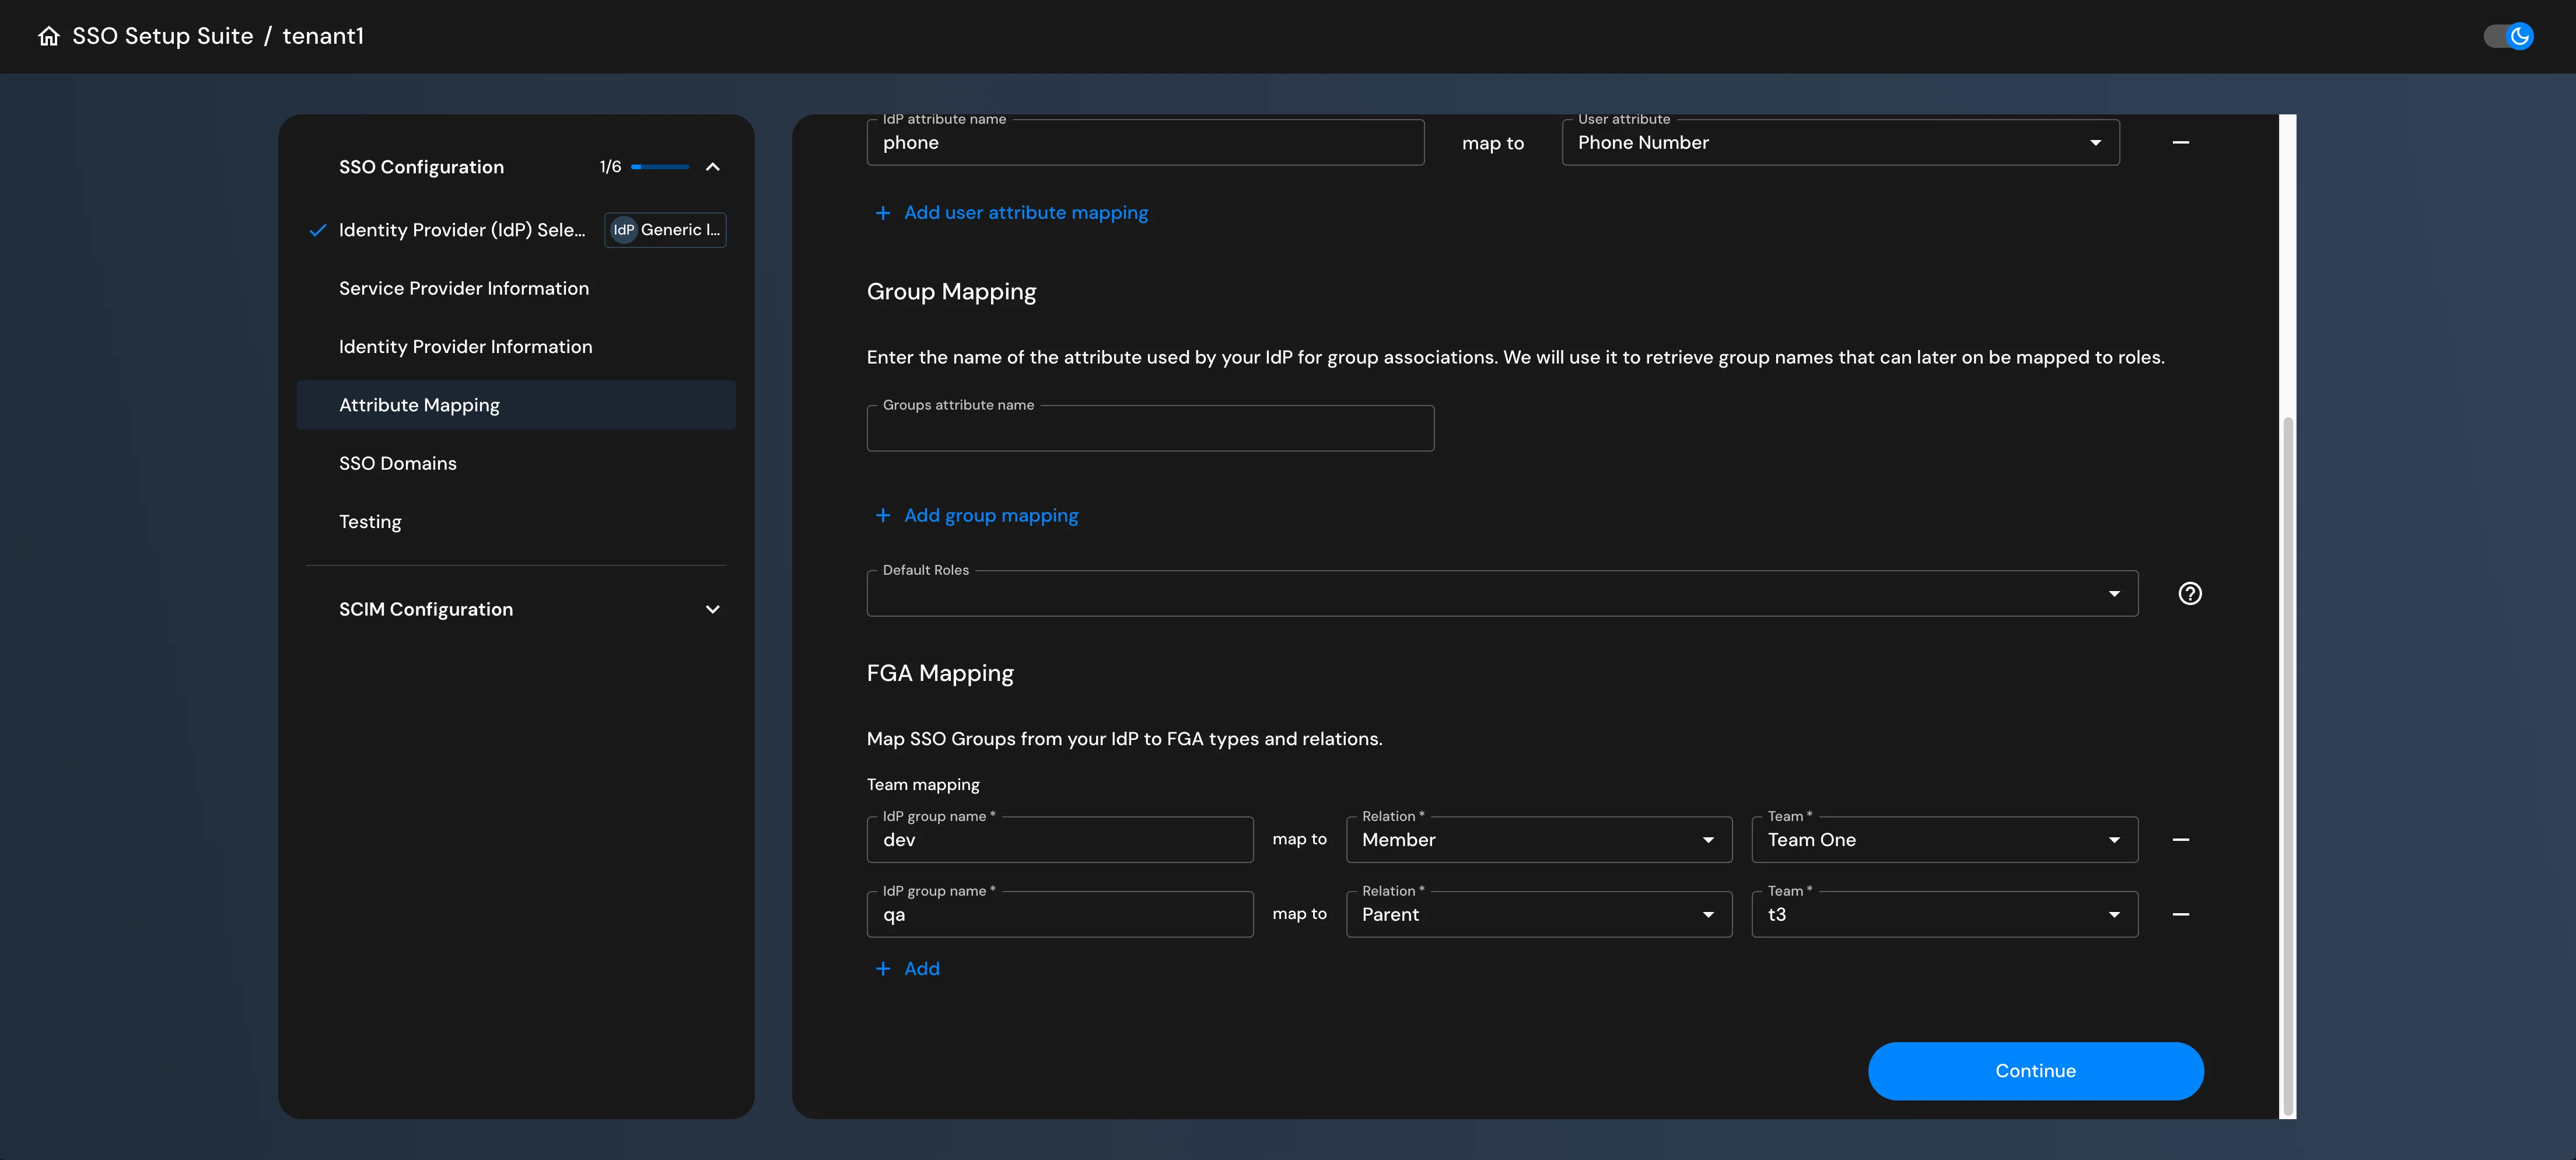Click the 'Team mapping' label

923,785
